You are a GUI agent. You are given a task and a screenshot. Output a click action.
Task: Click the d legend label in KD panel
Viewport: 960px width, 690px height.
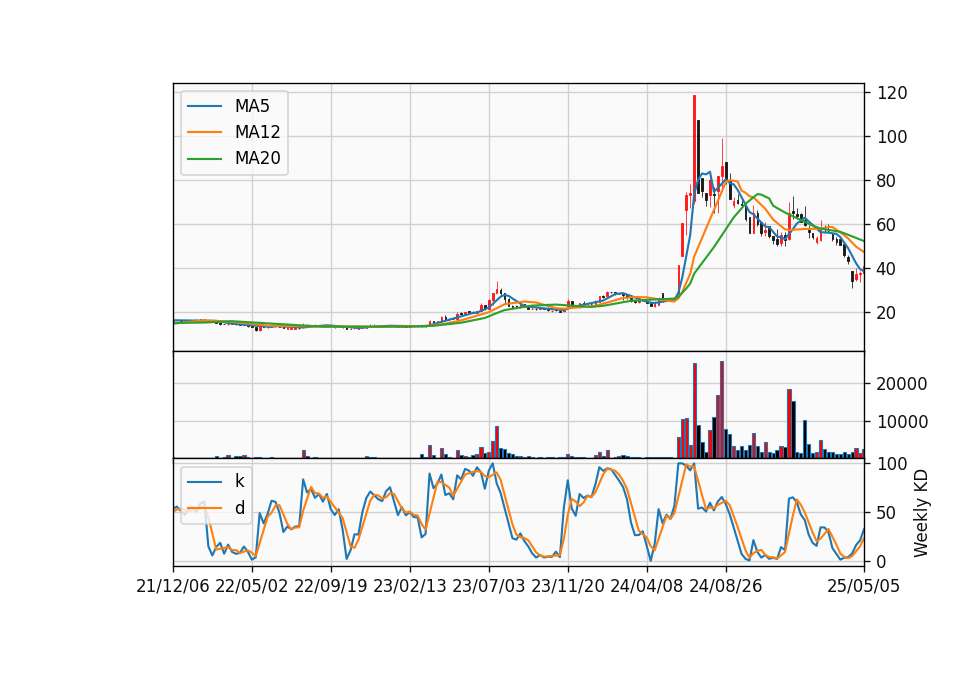(x=239, y=508)
